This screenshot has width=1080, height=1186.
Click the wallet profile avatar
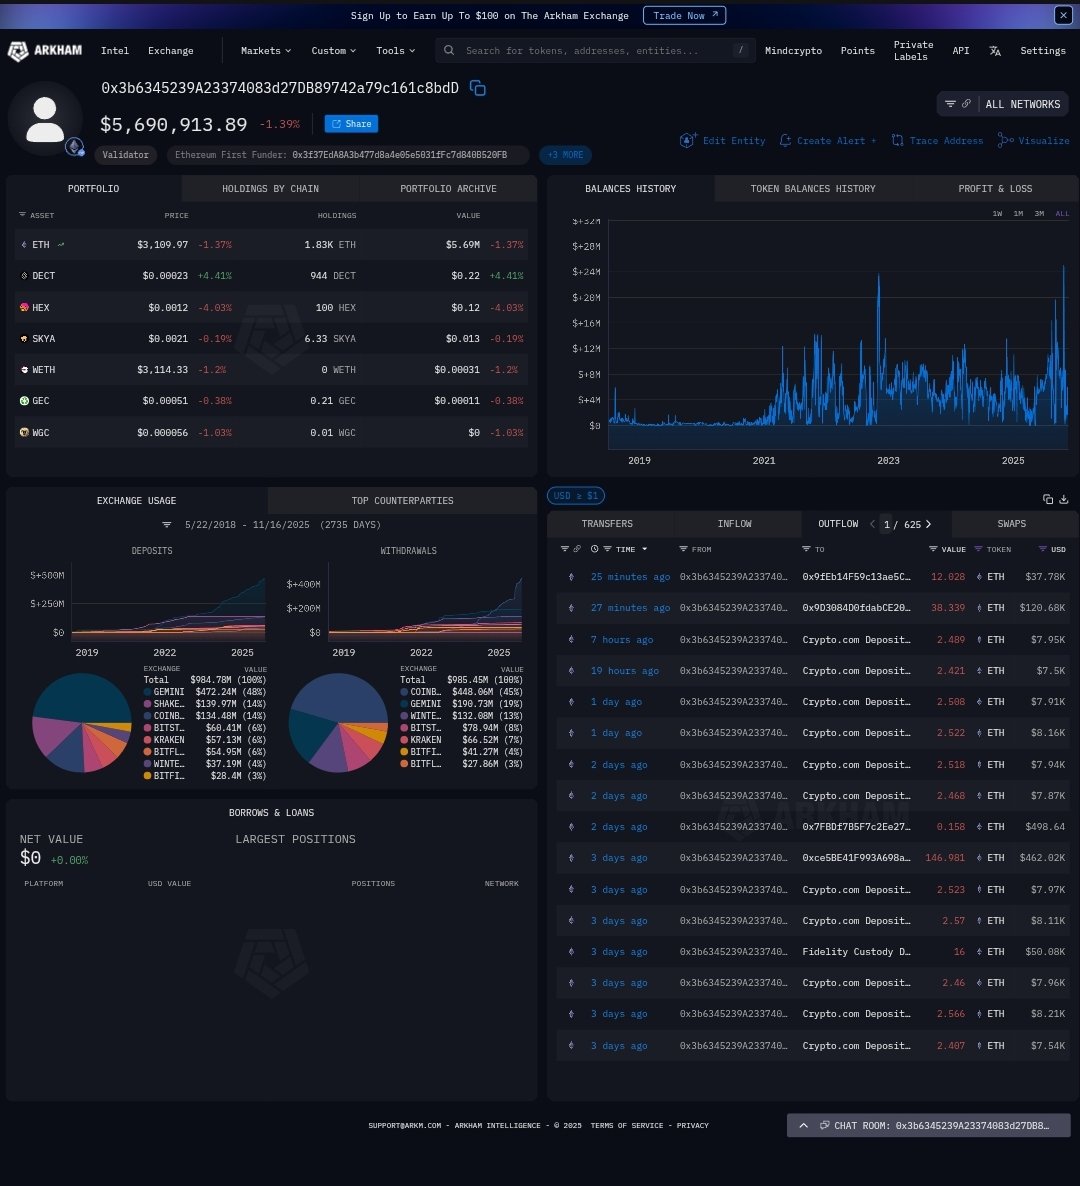[x=45, y=119]
